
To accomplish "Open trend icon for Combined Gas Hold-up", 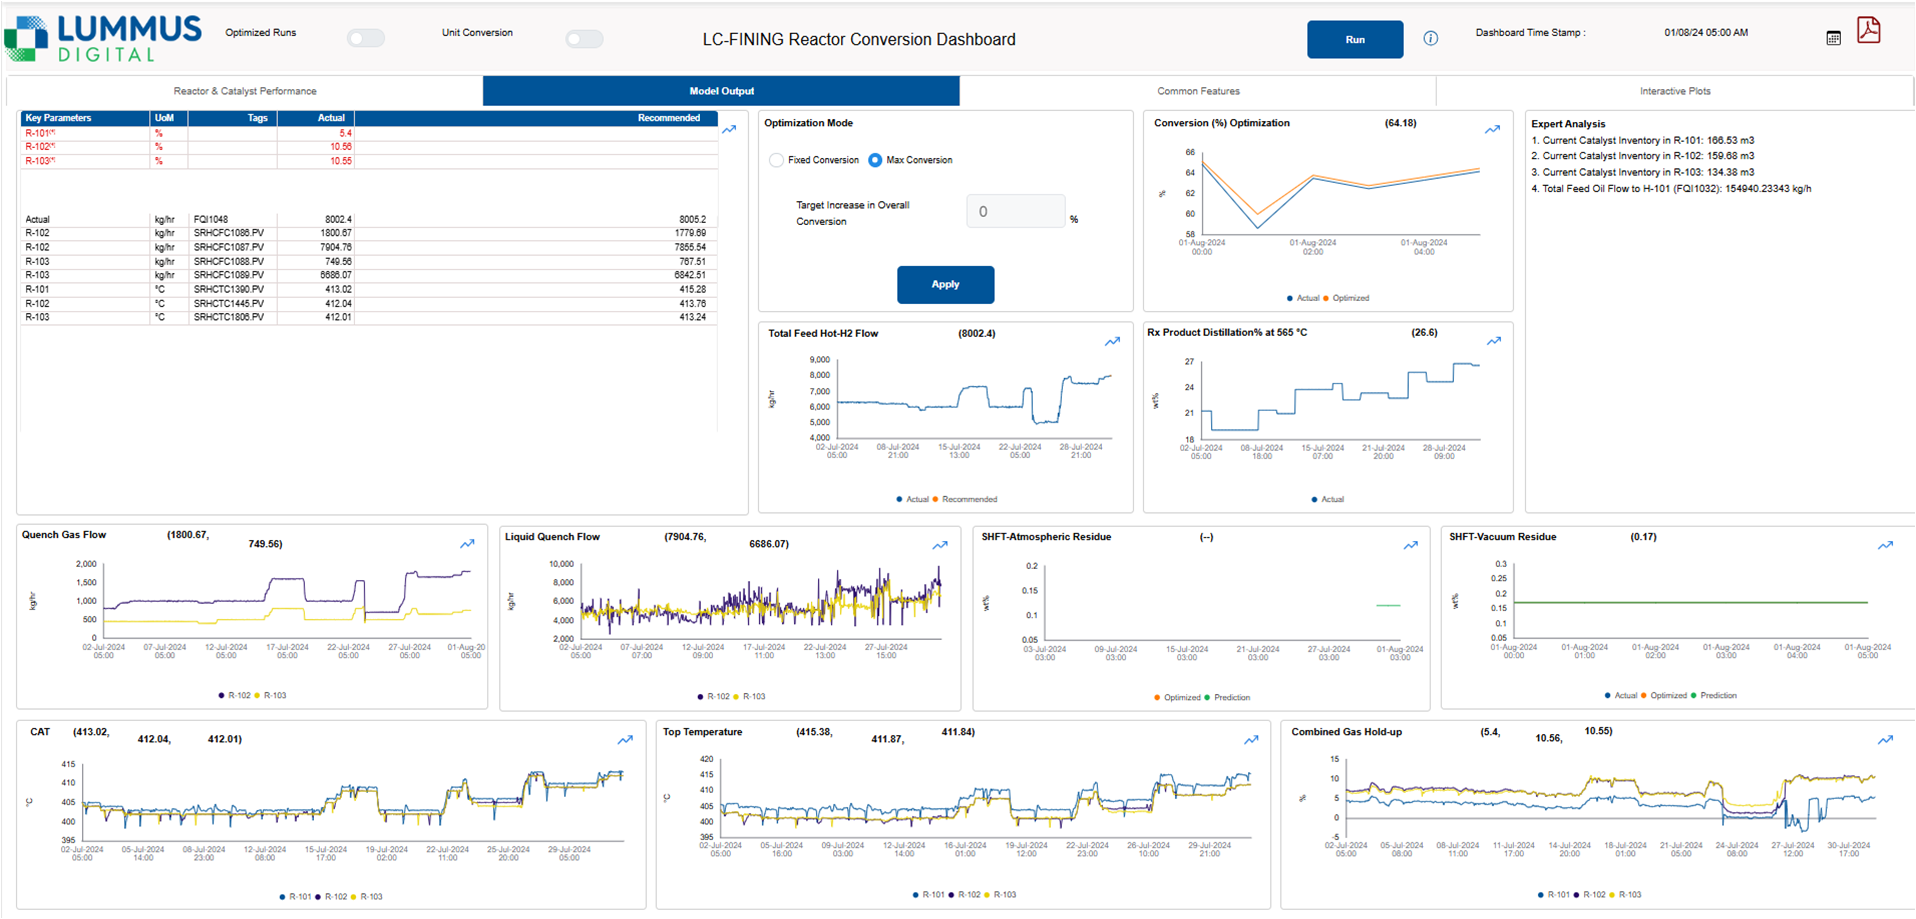I will coord(1885,740).
